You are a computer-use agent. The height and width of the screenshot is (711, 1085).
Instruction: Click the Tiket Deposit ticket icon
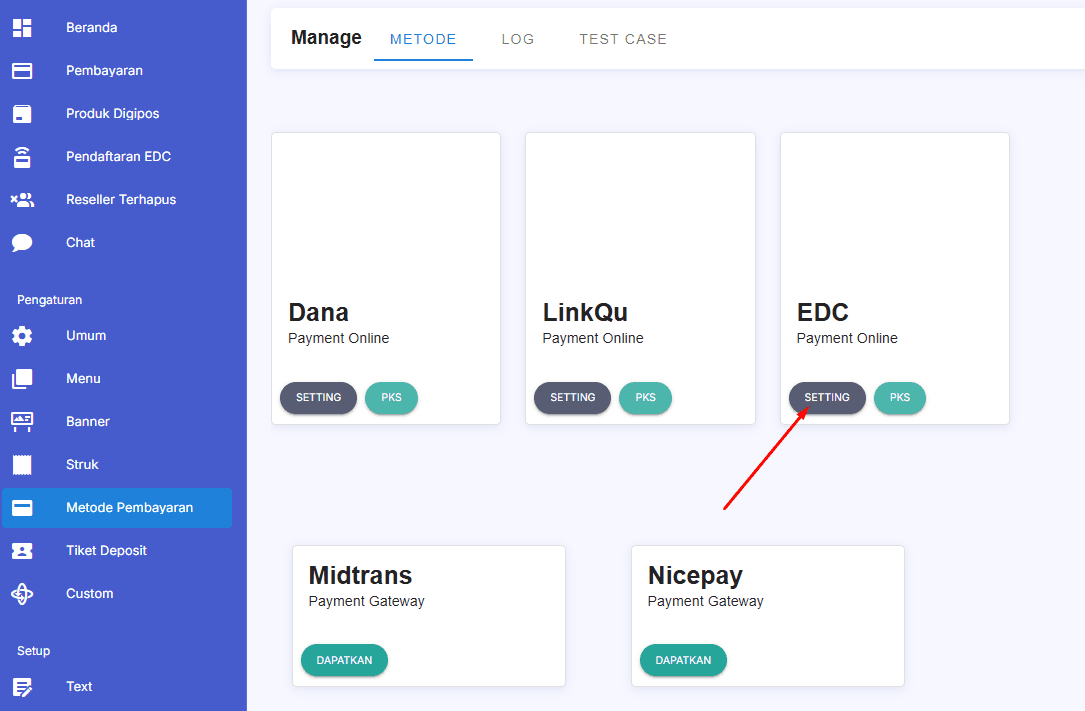(22, 551)
